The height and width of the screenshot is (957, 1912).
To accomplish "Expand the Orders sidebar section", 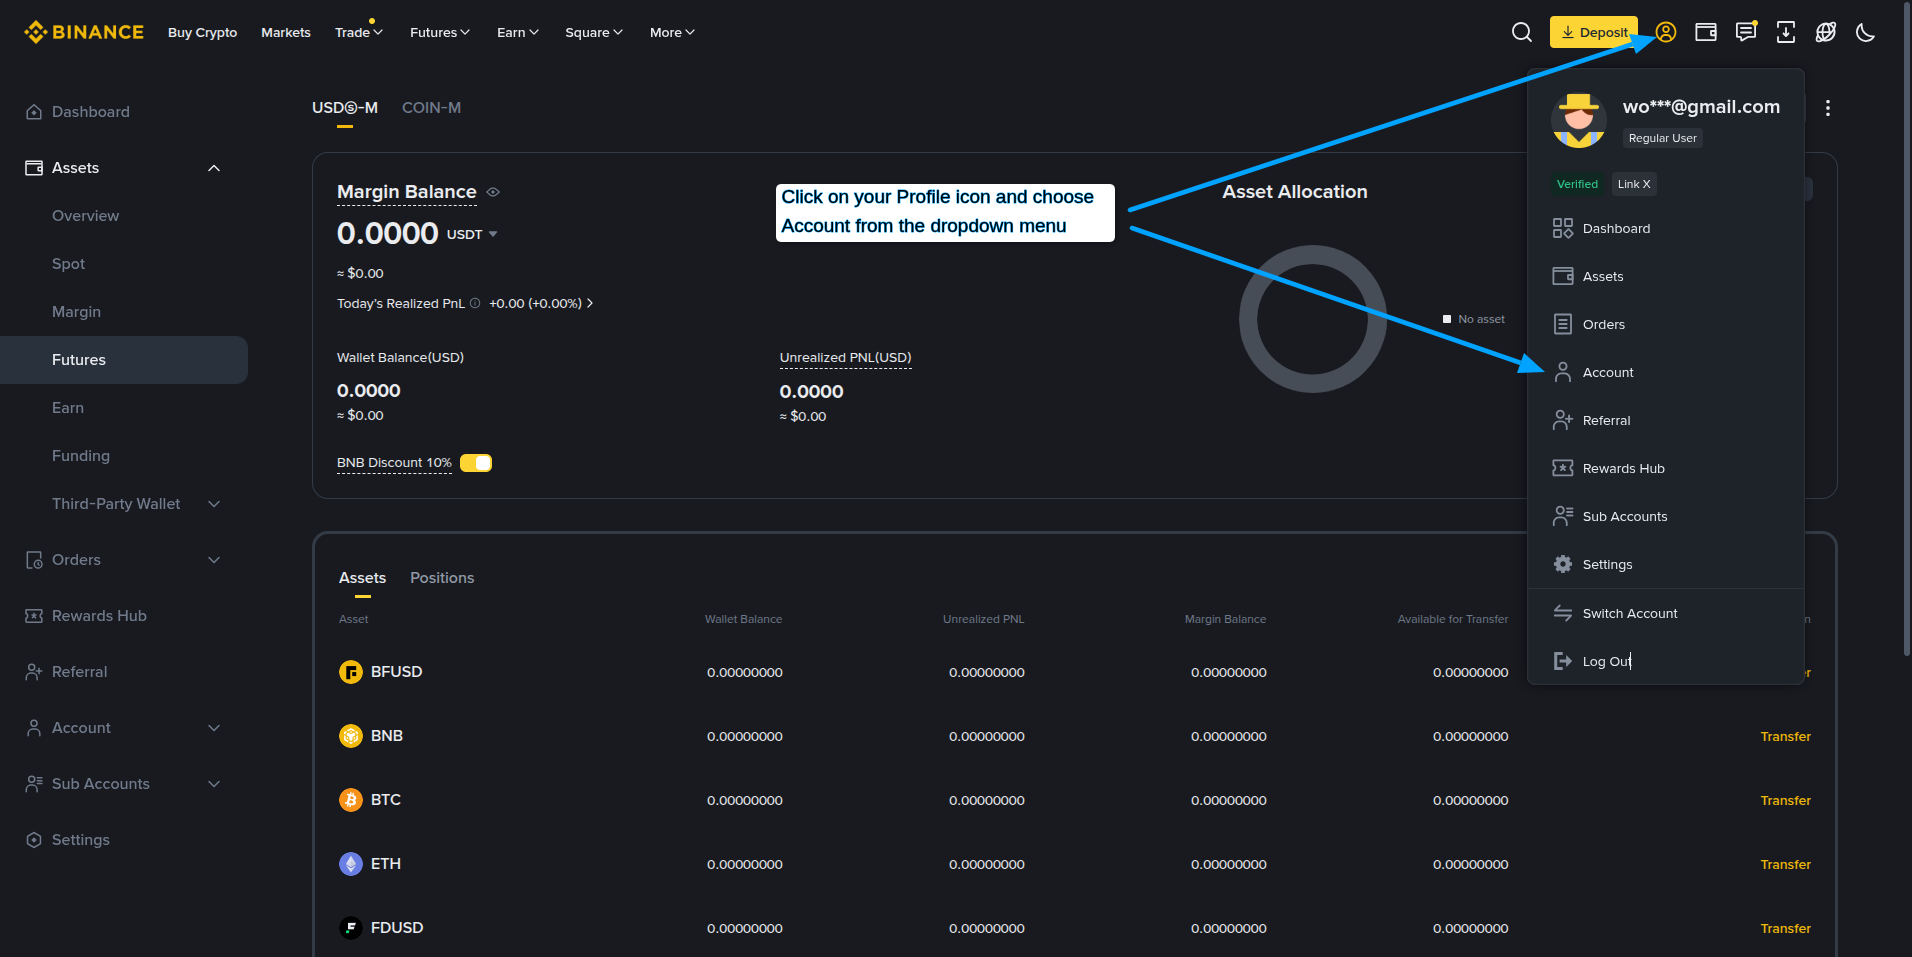I will pos(214,560).
